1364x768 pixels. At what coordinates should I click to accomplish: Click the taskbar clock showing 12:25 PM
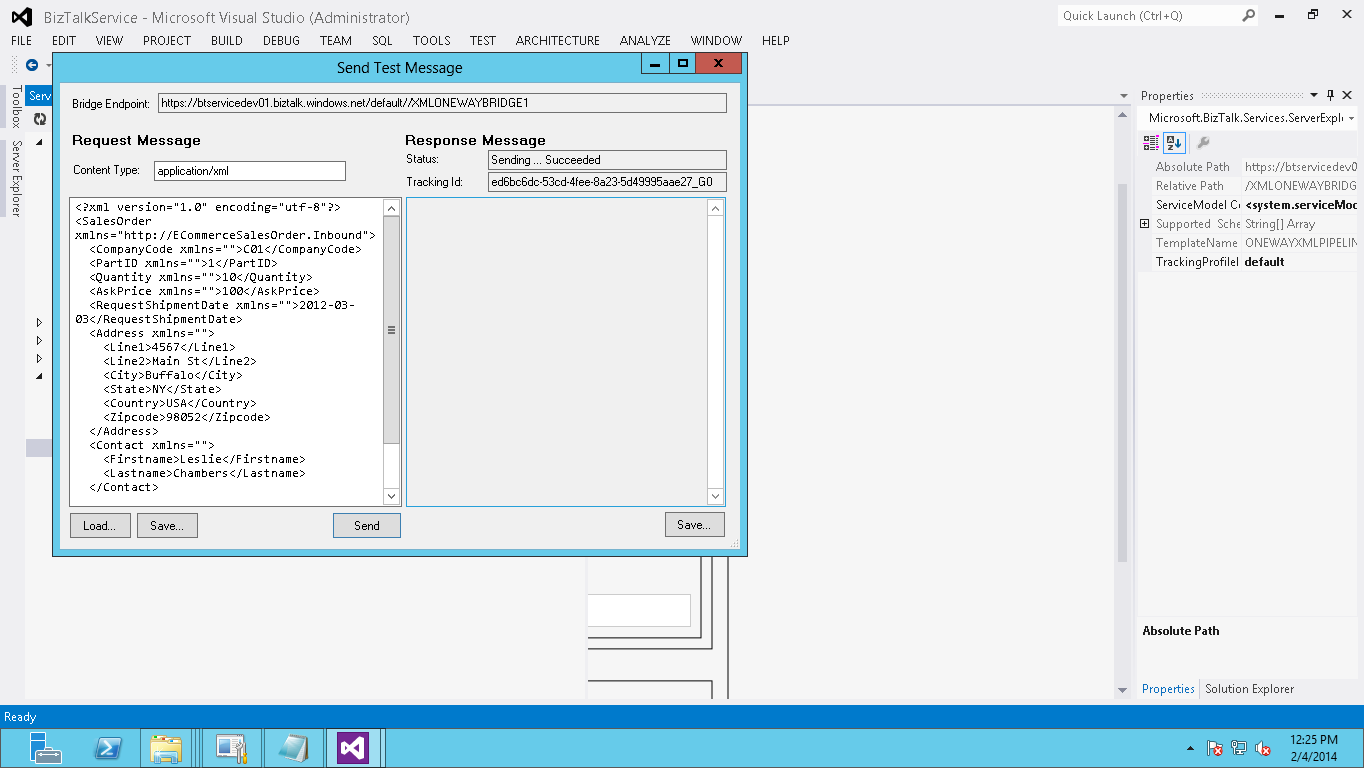coord(1314,748)
